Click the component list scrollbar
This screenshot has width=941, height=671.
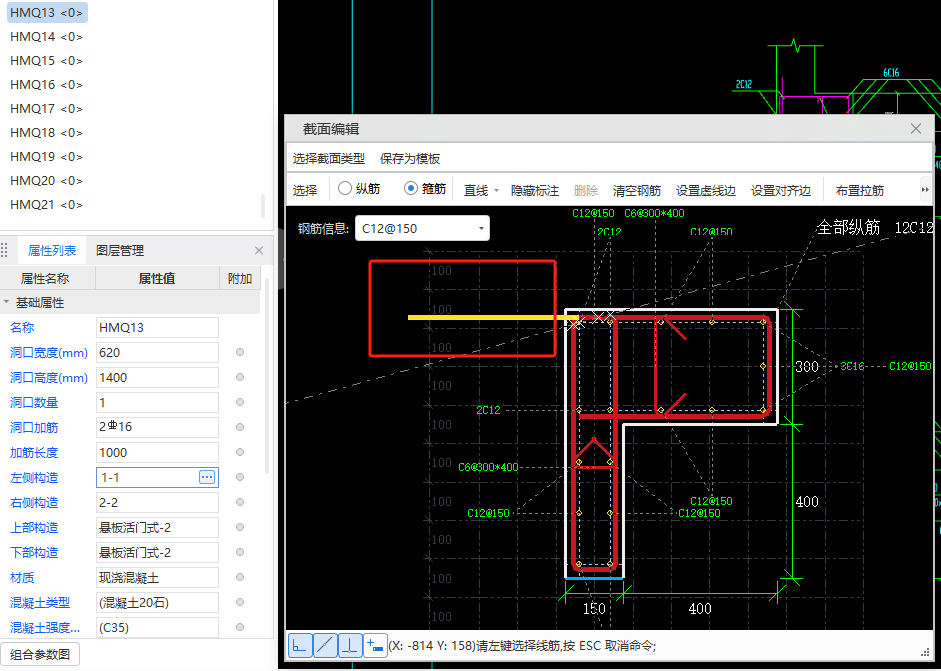point(263,205)
